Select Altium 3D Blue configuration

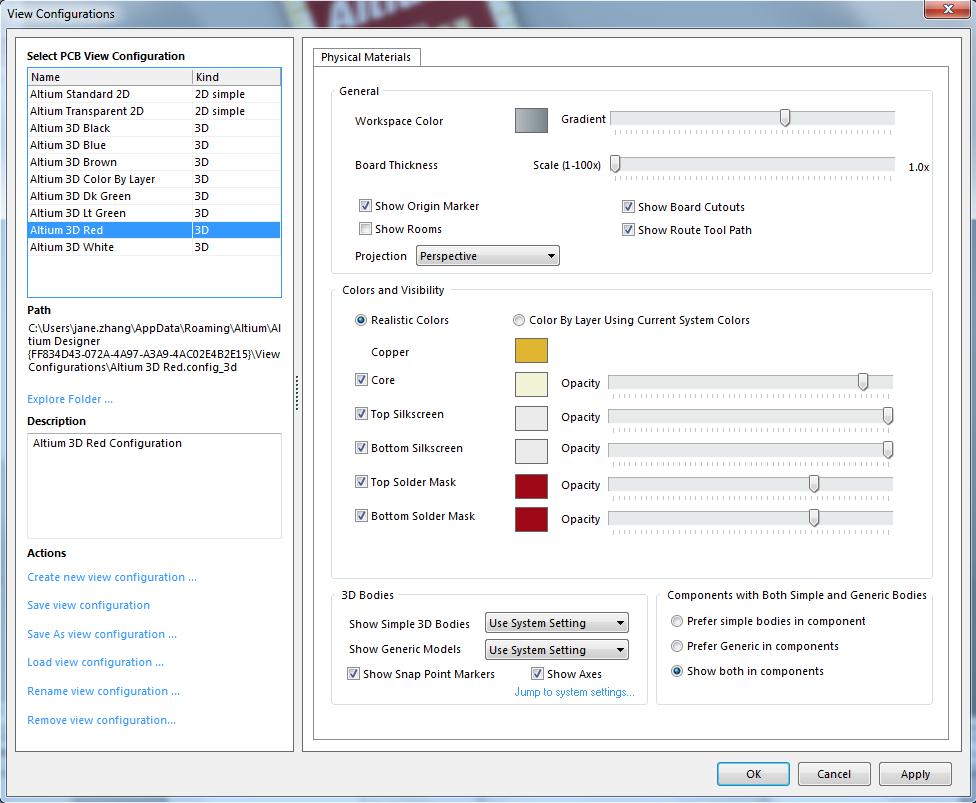click(68, 145)
